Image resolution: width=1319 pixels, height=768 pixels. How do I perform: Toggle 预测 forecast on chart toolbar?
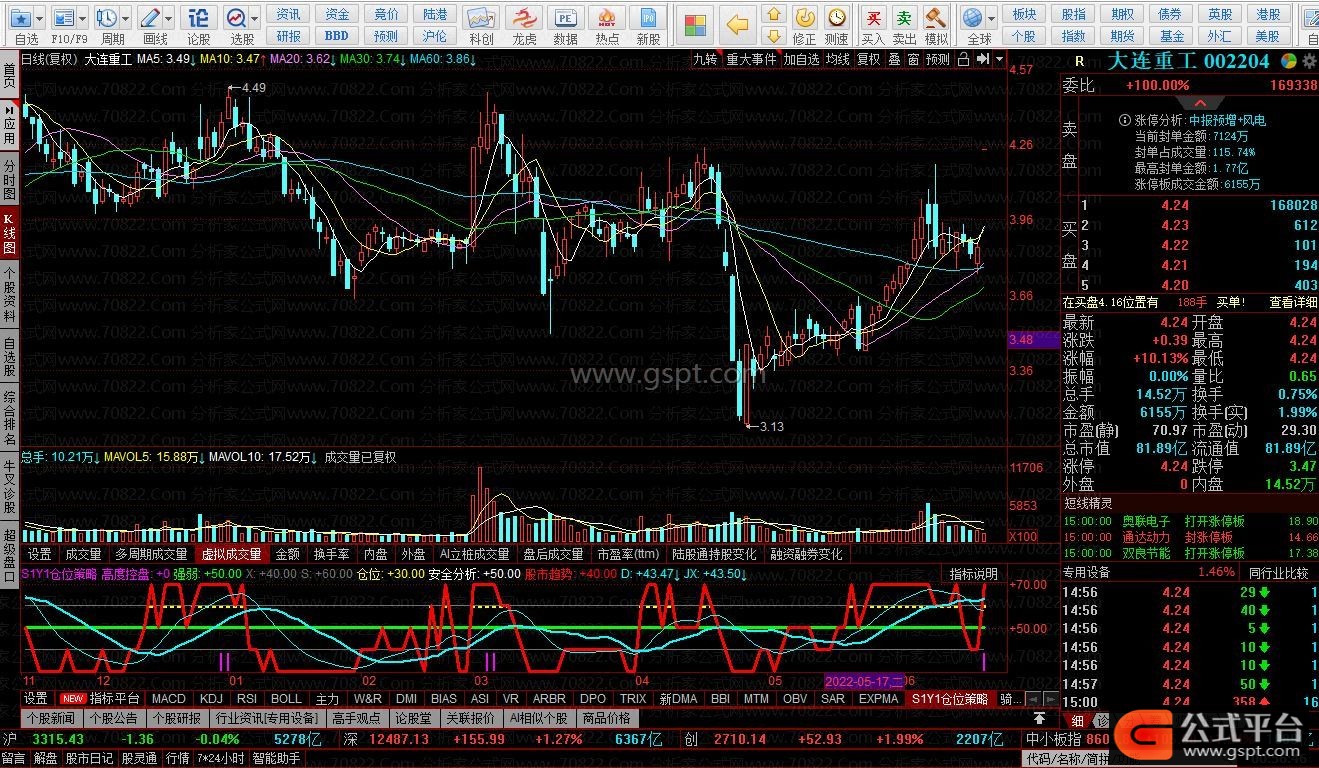[938, 59]
